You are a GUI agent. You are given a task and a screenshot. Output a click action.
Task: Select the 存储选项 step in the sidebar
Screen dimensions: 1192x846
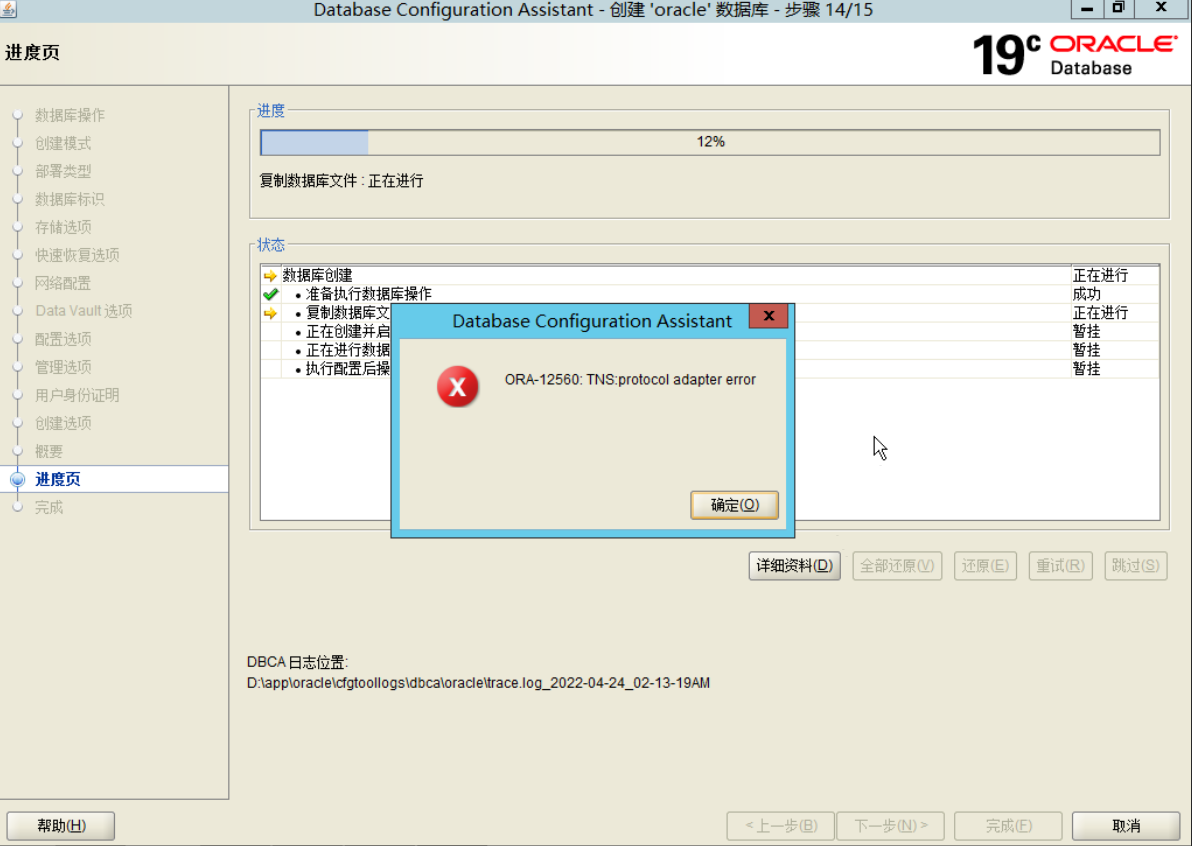(x=62, y=227)
